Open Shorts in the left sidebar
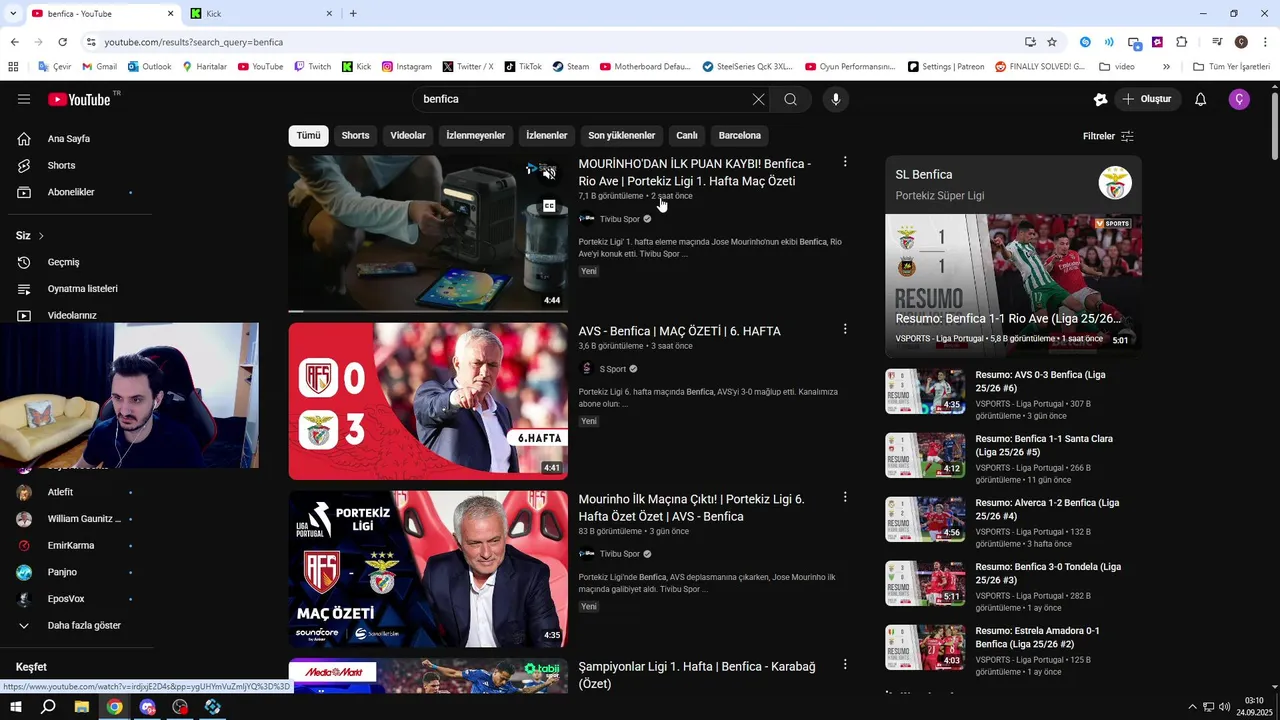This screenshot has width=1280, height=720. 60,165
